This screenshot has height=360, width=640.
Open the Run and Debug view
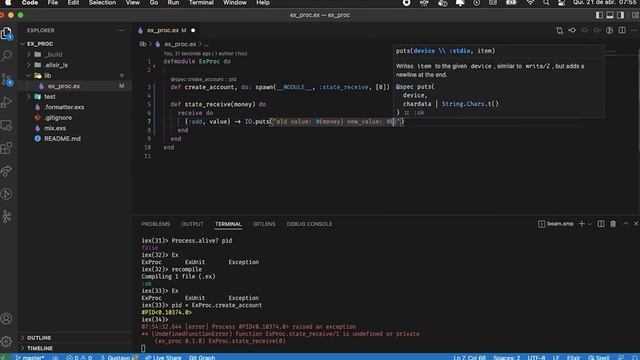7,102
